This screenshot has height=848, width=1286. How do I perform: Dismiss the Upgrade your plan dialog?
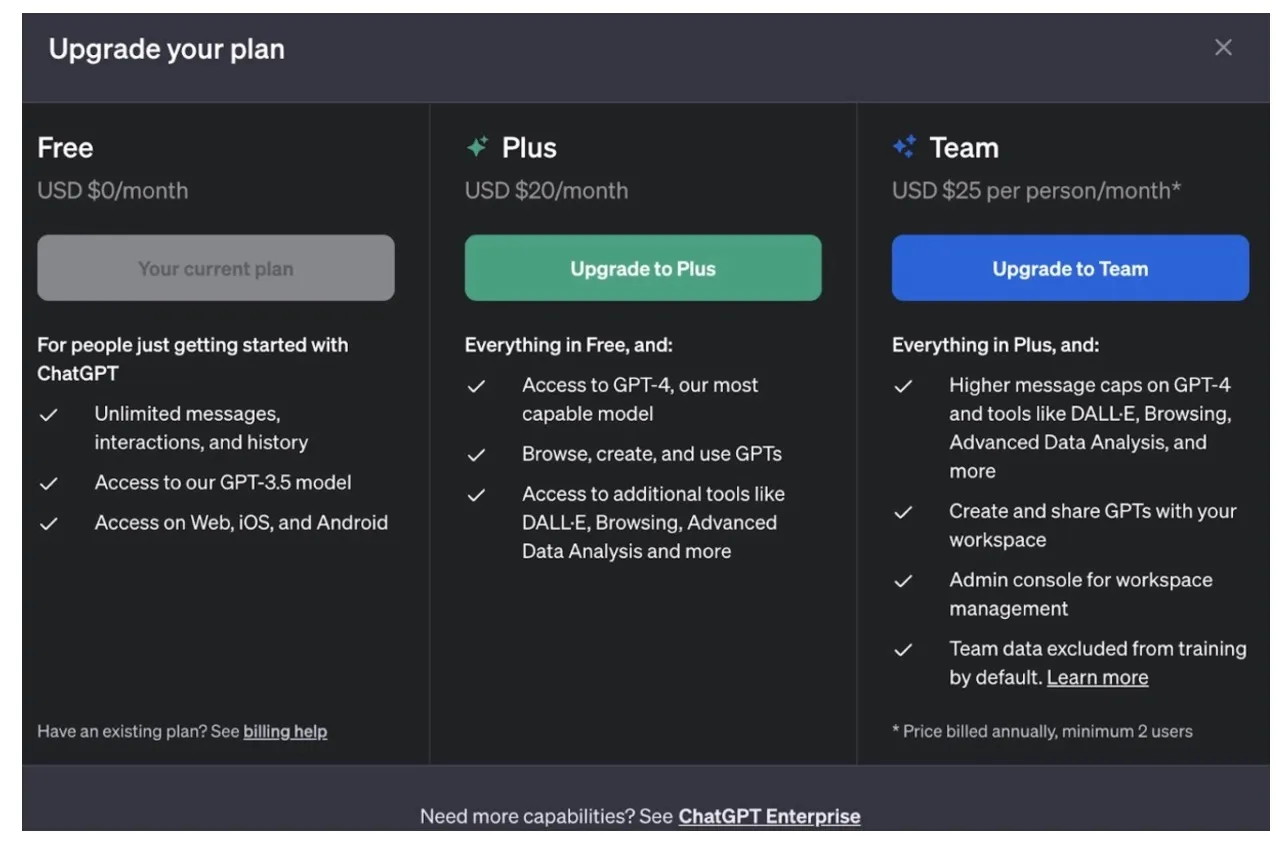pyautogui.click(x=1223, y=47)
